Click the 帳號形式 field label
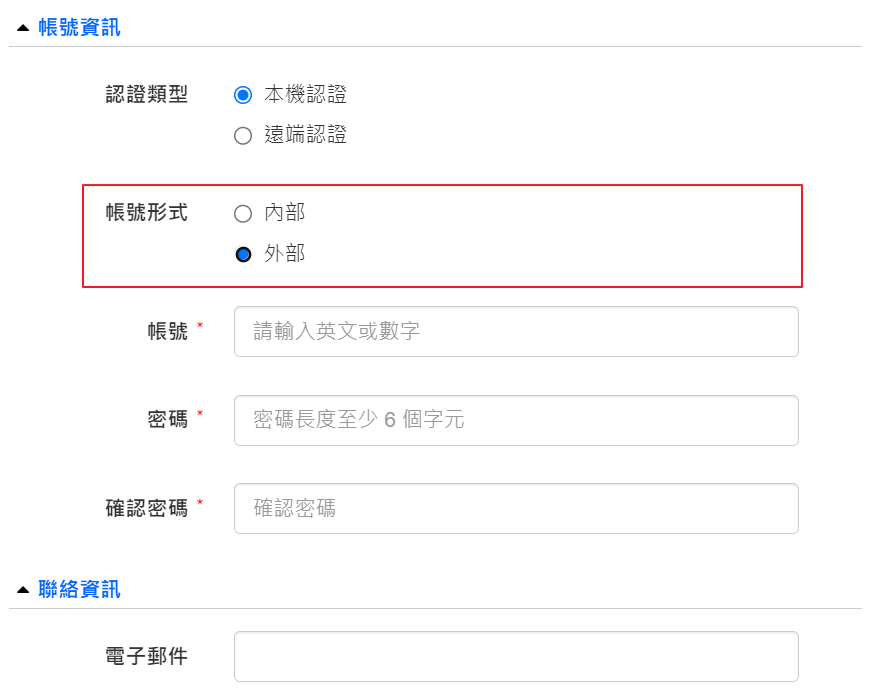This screenshot has width=874, height=697. pos(147,212)
